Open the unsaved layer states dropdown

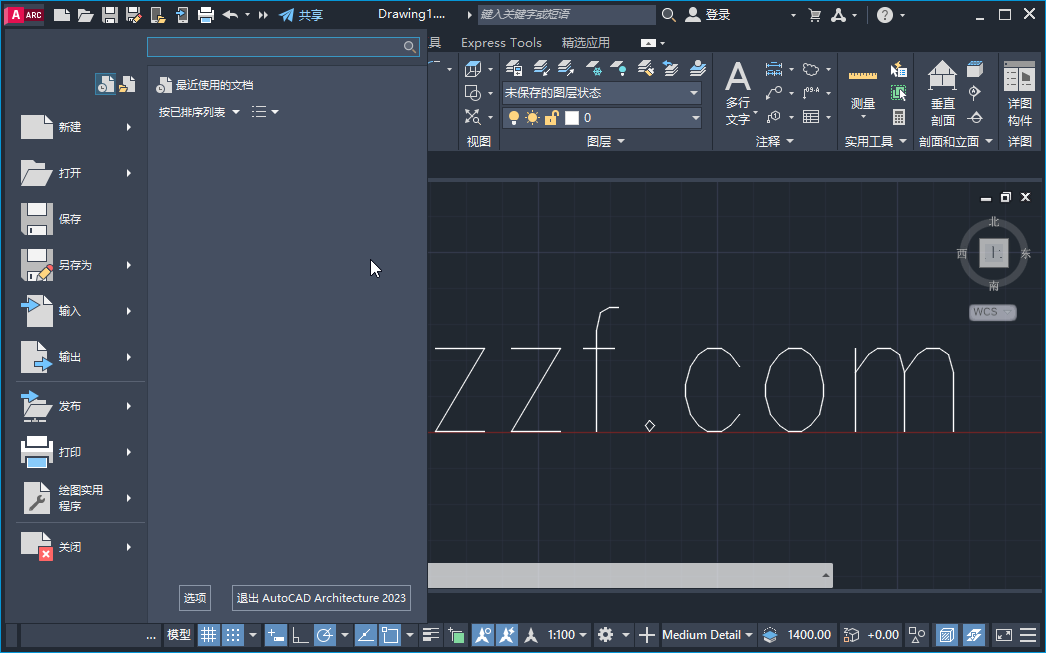[694, 93]
